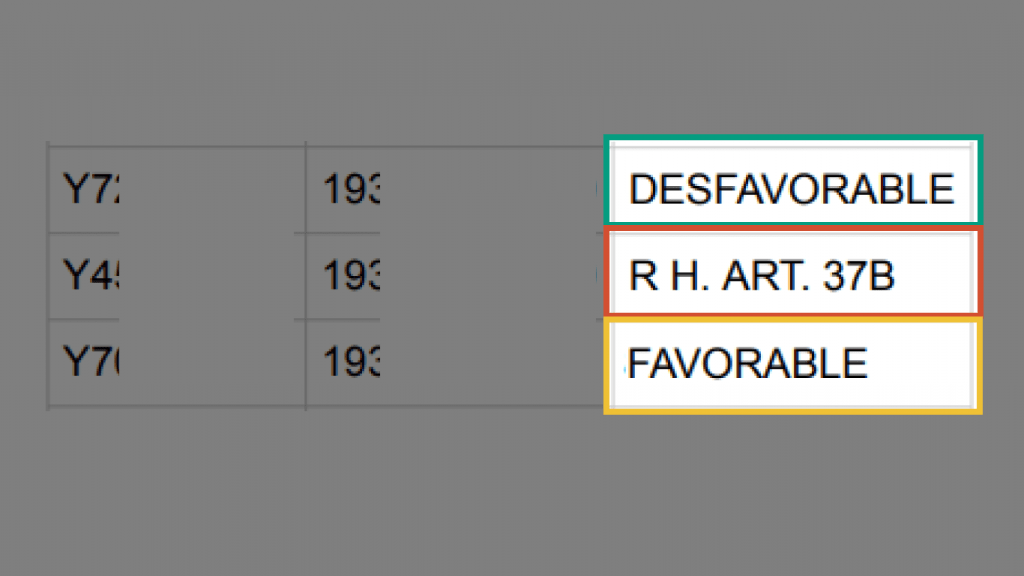Click the column divider between Y and 193 columns
This screenshot has width=1024, height=576.
pos(306,276)
